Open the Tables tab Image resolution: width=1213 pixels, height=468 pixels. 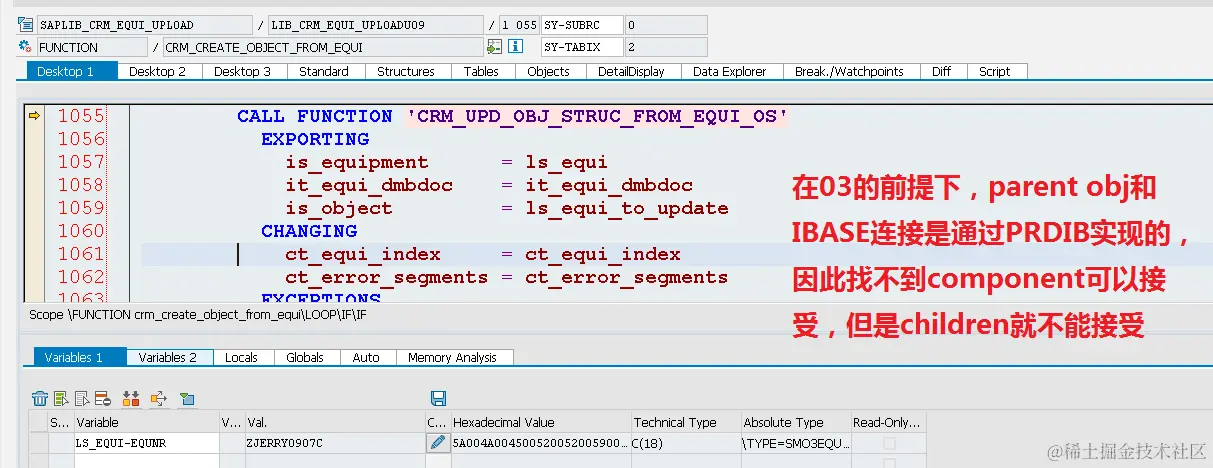tap(481, 71)
